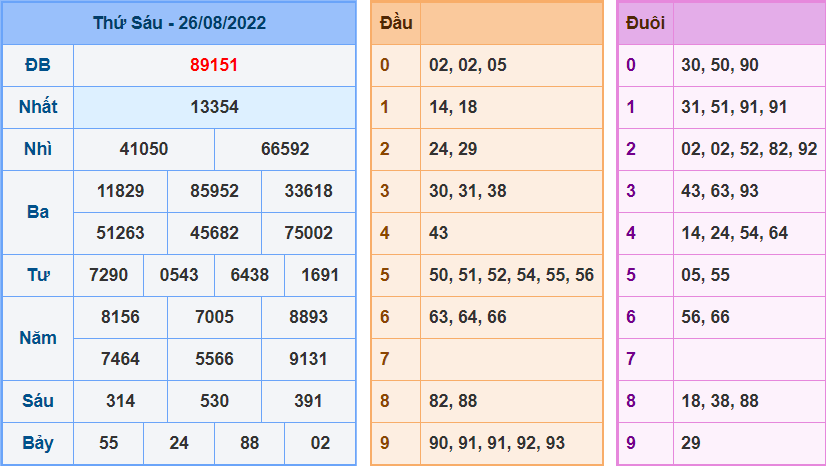Click the ĐB row label

coord(38,65)
